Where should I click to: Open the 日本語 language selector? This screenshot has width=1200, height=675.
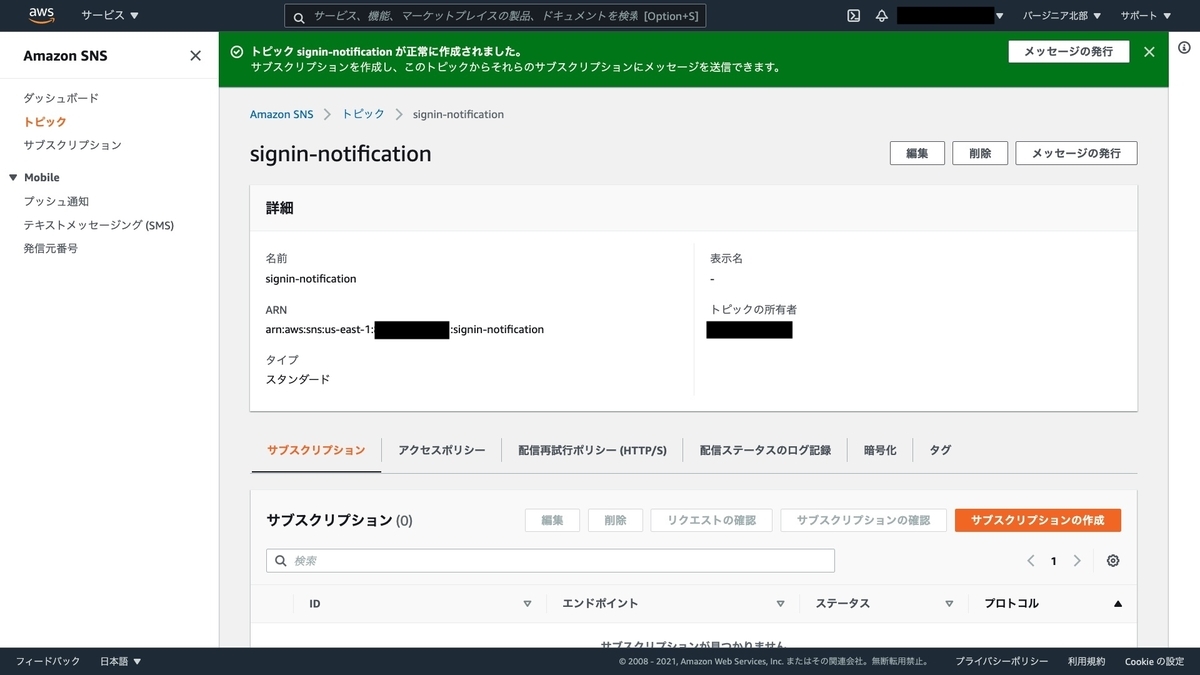(121, 662)
